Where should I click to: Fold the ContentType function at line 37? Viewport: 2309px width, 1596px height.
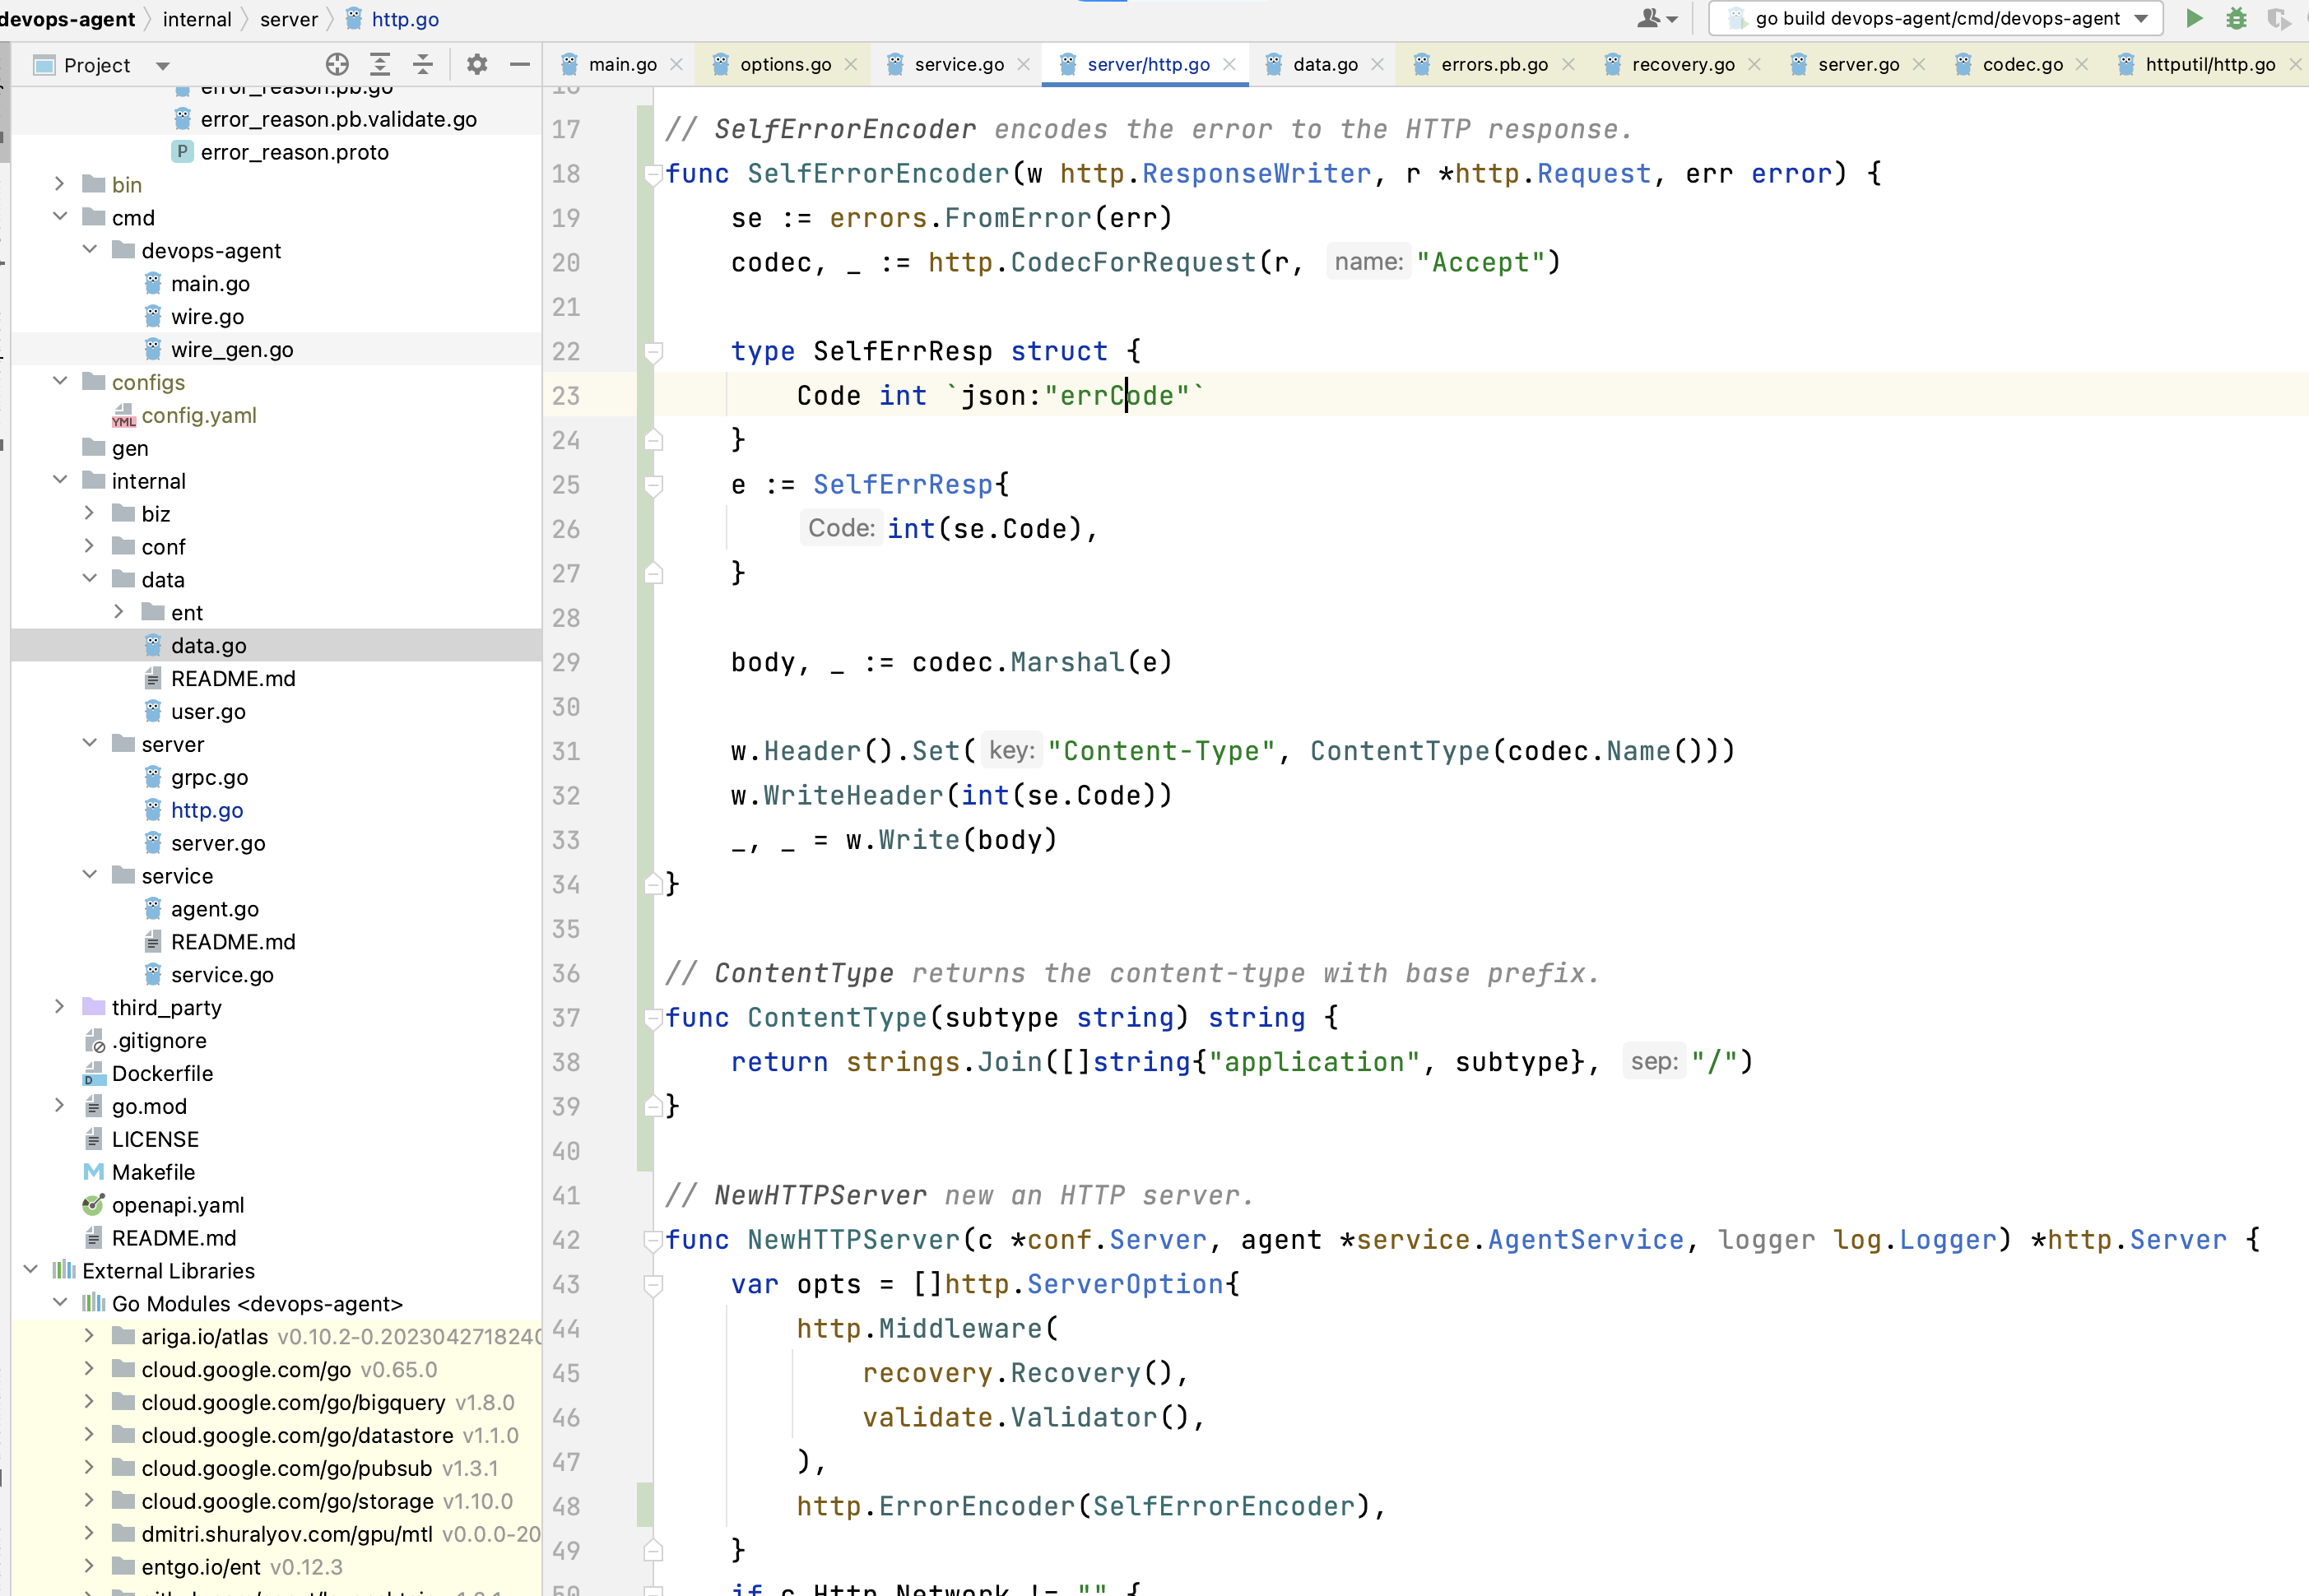coord(653,1018)
